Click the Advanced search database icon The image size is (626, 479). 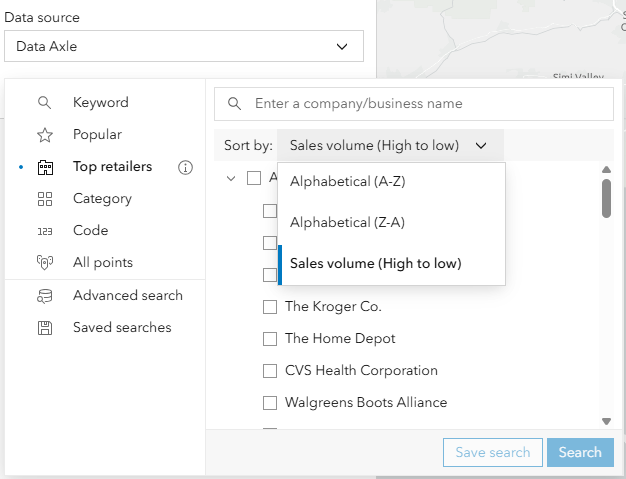45,296
